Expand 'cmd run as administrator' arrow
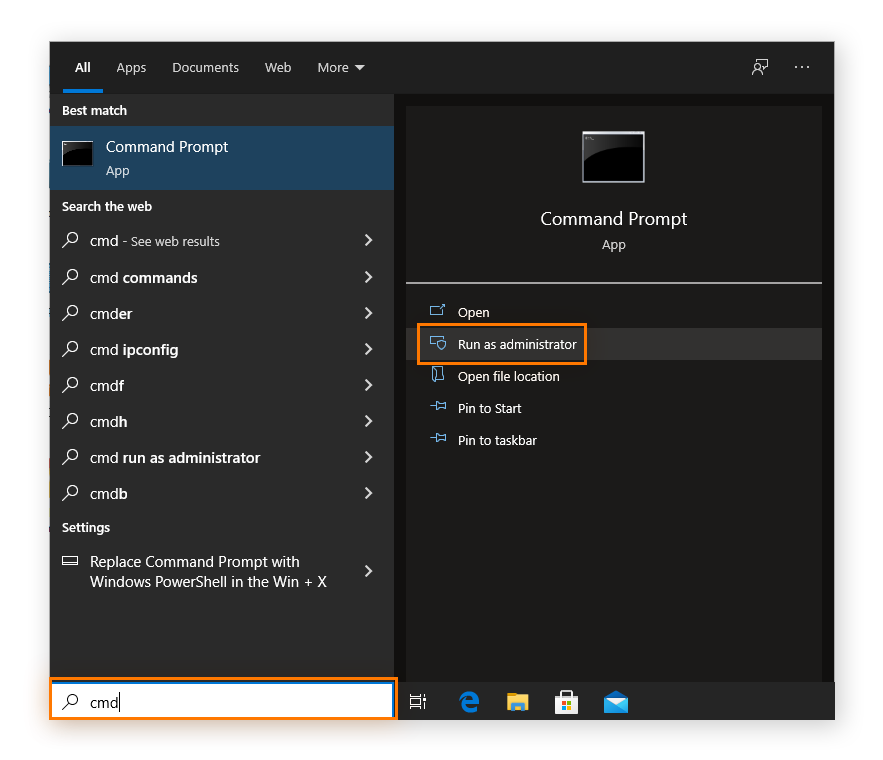Screen dimensions: 883x760 coord(368,457)
